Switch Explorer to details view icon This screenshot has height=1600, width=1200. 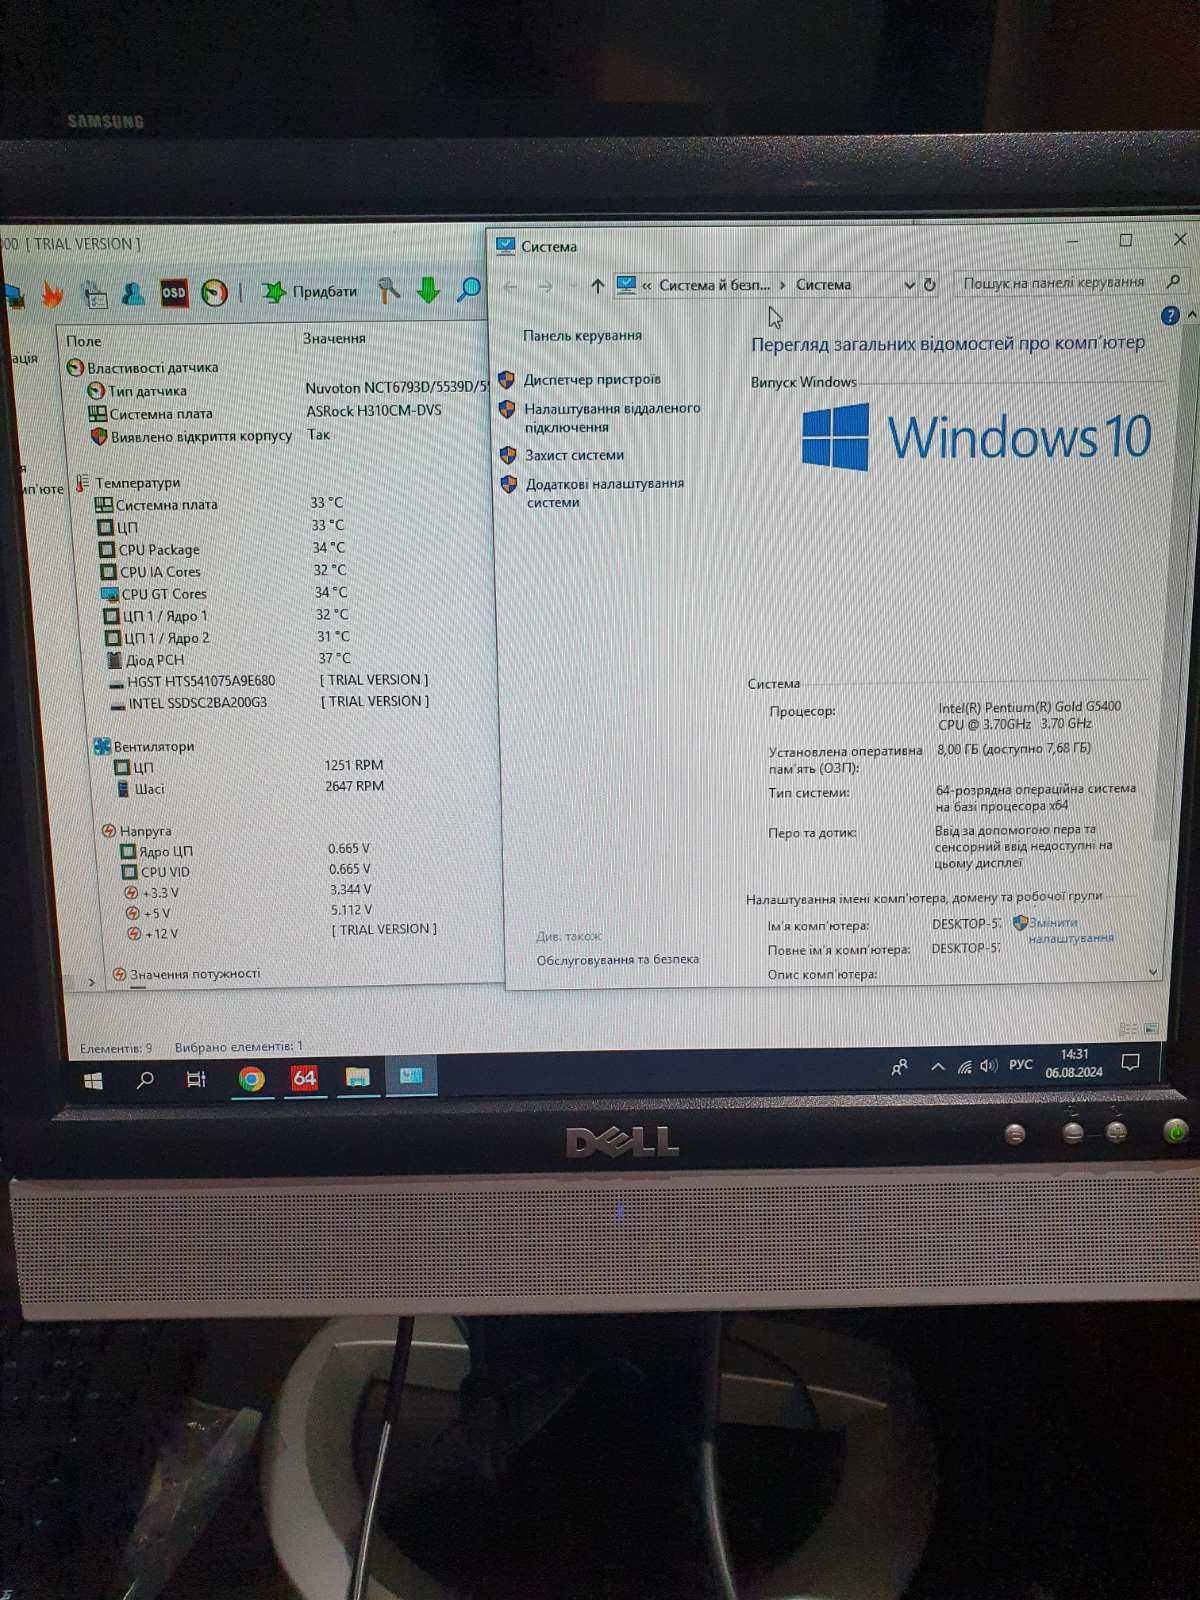pyautogui.click(x=1128, y=1029)
